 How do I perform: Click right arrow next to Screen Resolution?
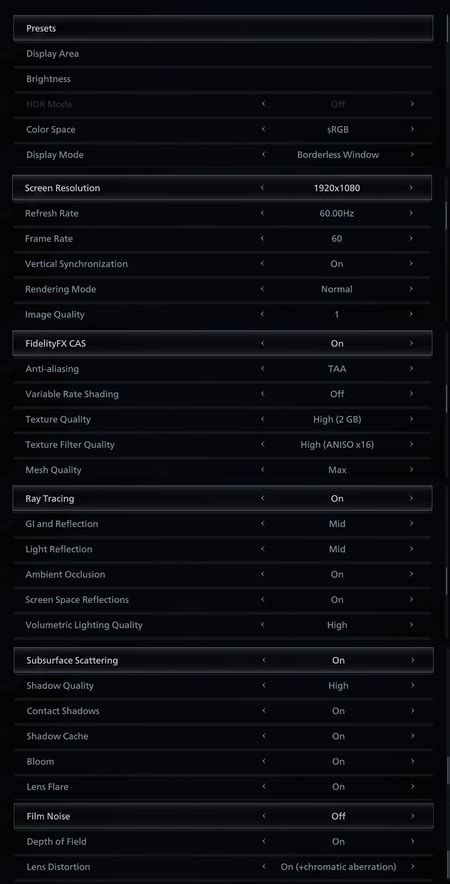(x=411, y=188)
